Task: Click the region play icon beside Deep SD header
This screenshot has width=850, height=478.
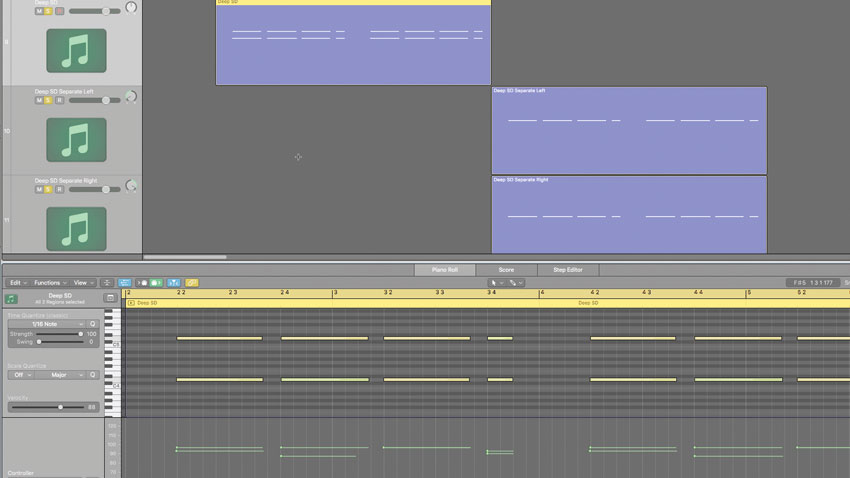Action: tap(131, 303)
